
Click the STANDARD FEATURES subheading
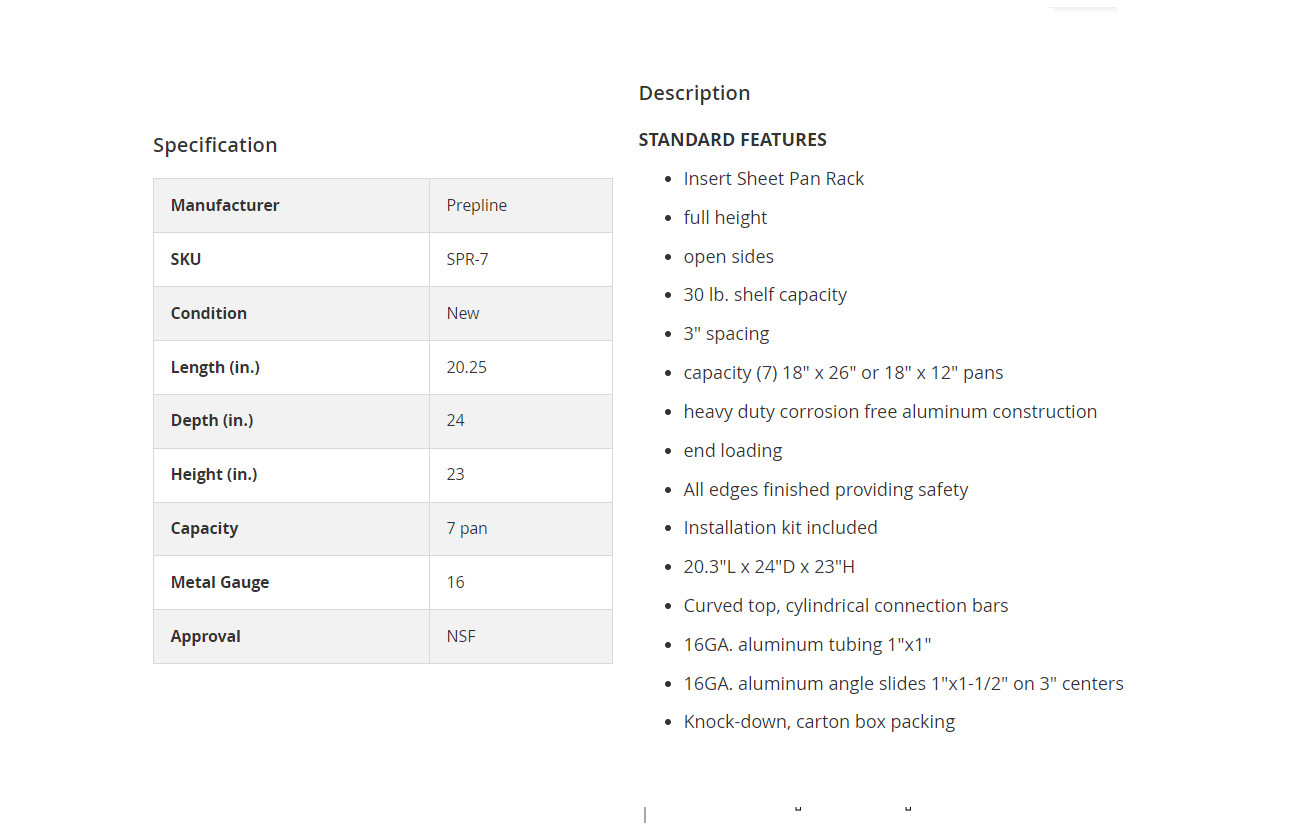[x=733, y=140]
